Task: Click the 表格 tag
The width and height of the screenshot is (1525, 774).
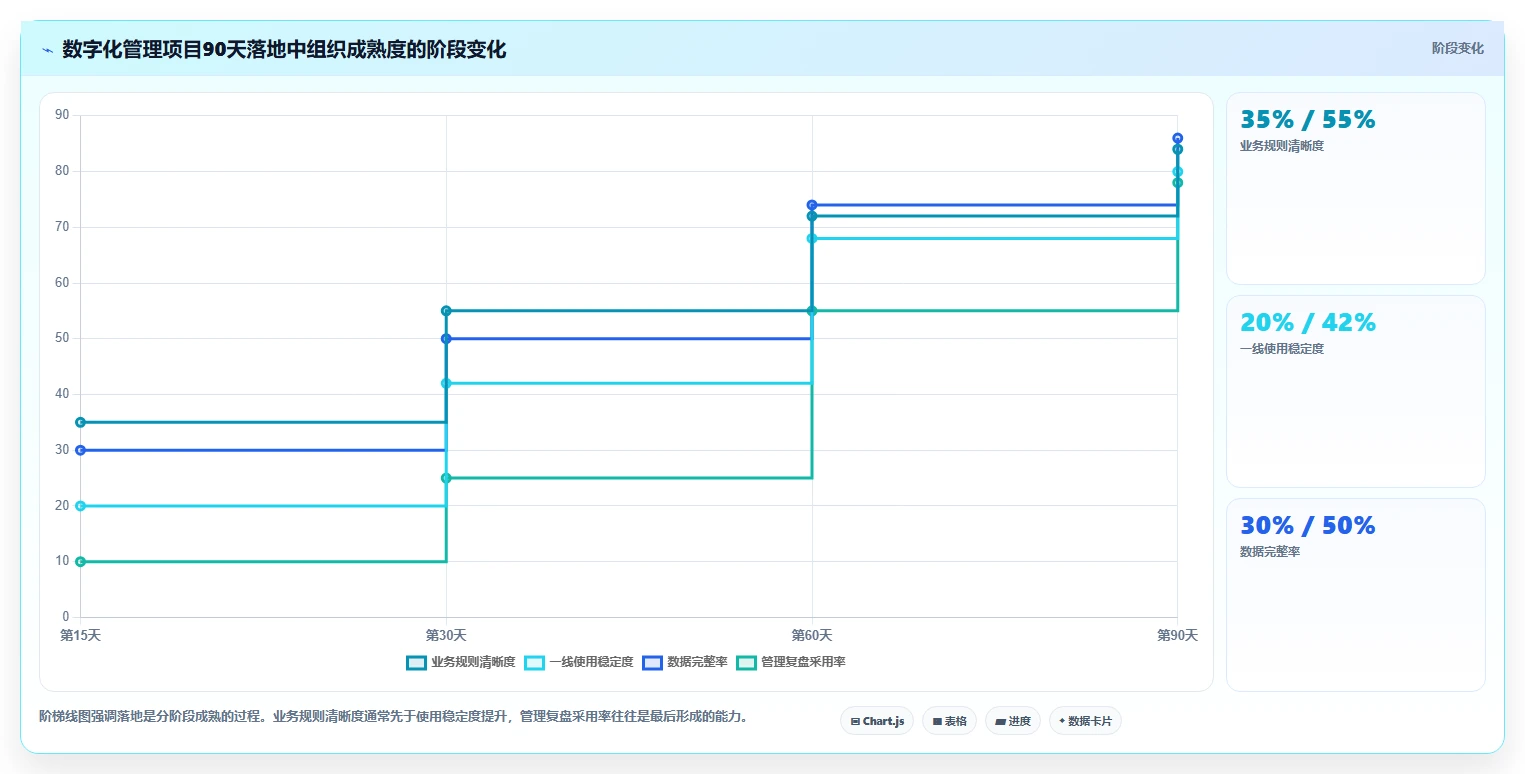Action: pyautogui.click(x=949, y=721)
